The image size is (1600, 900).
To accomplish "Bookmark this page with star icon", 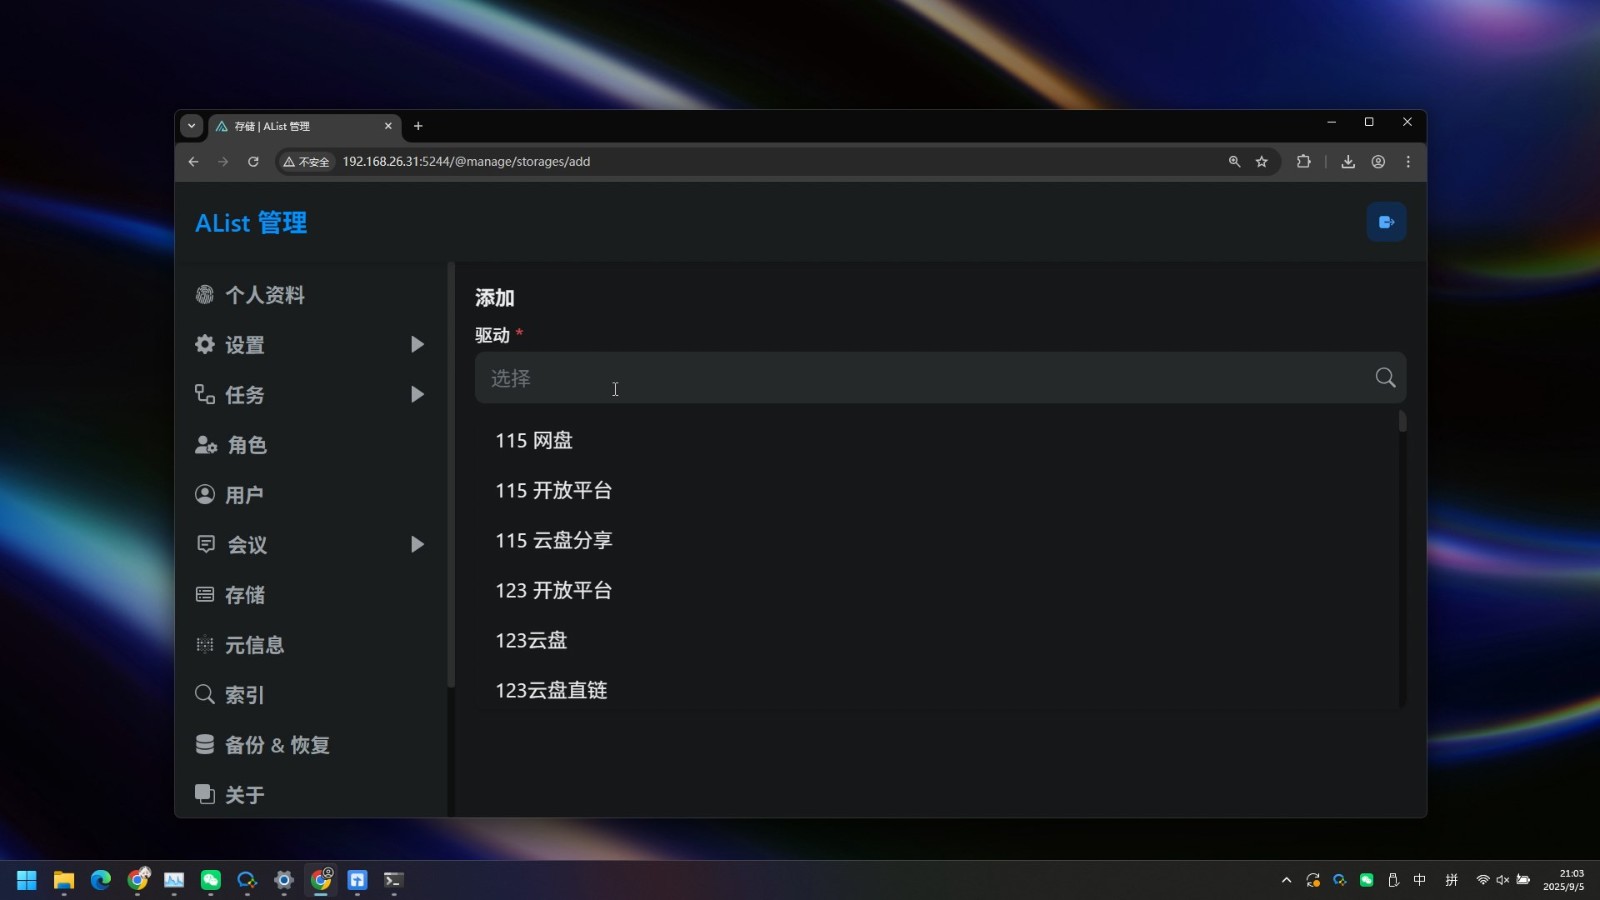I will pyautogui.click(x=1262, y=162).
